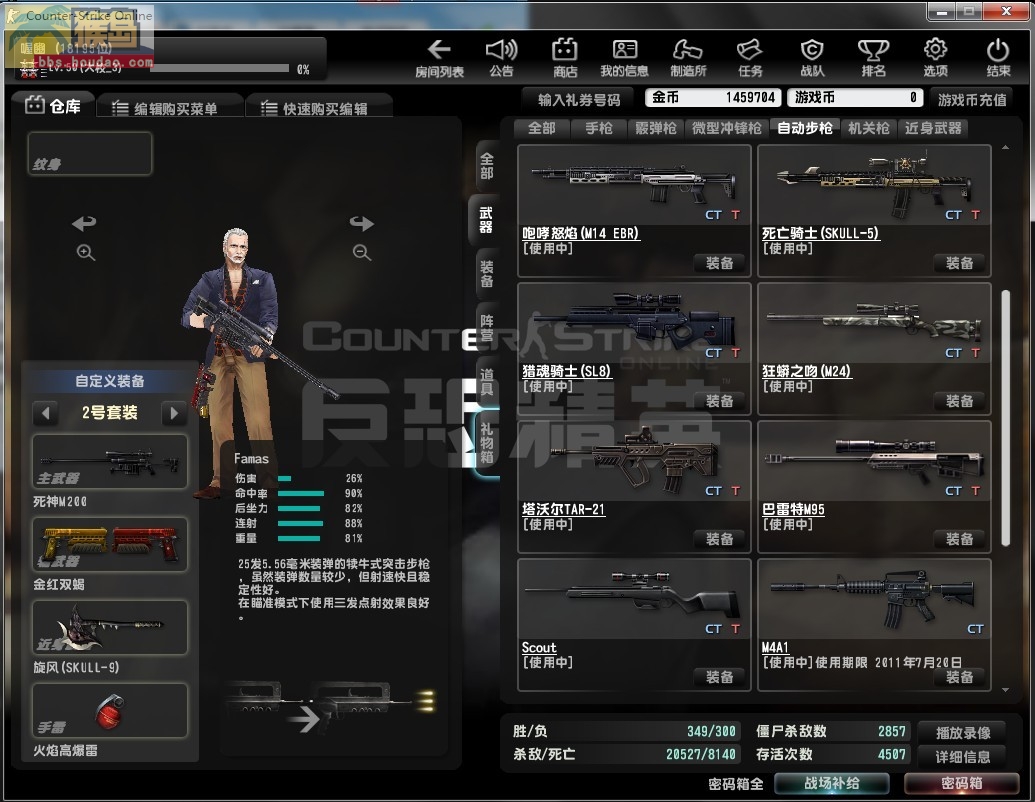Select the vertical 道具 category tab
Image resolution: width=1035 pixels, height=802 pixels.
(486, 382)
